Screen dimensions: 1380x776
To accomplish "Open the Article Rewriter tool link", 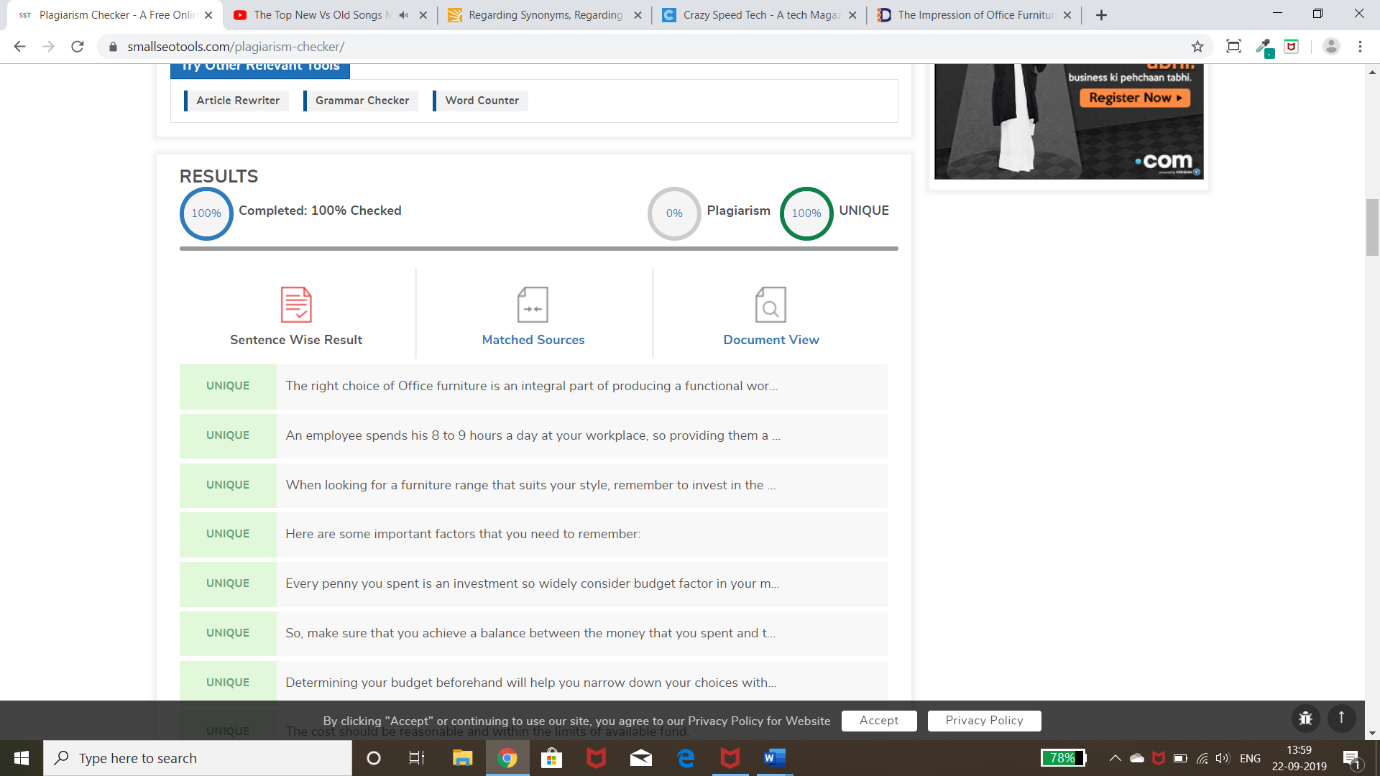I will 238,101.
